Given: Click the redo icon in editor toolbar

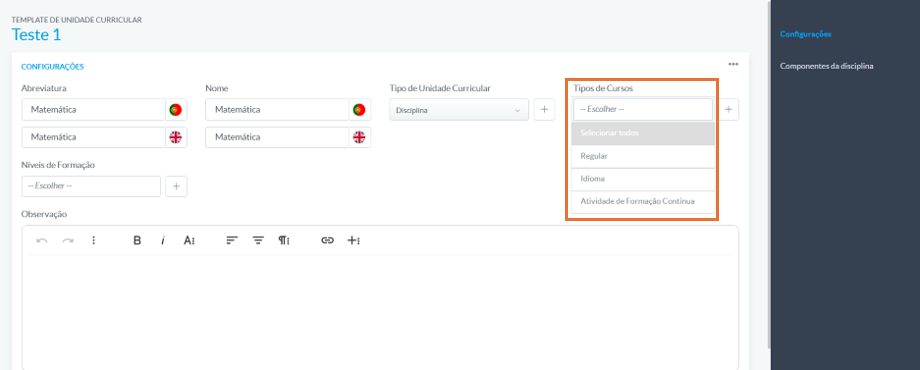Looking at the screenshot, I should pyautogui.click(x=68, y=240).
